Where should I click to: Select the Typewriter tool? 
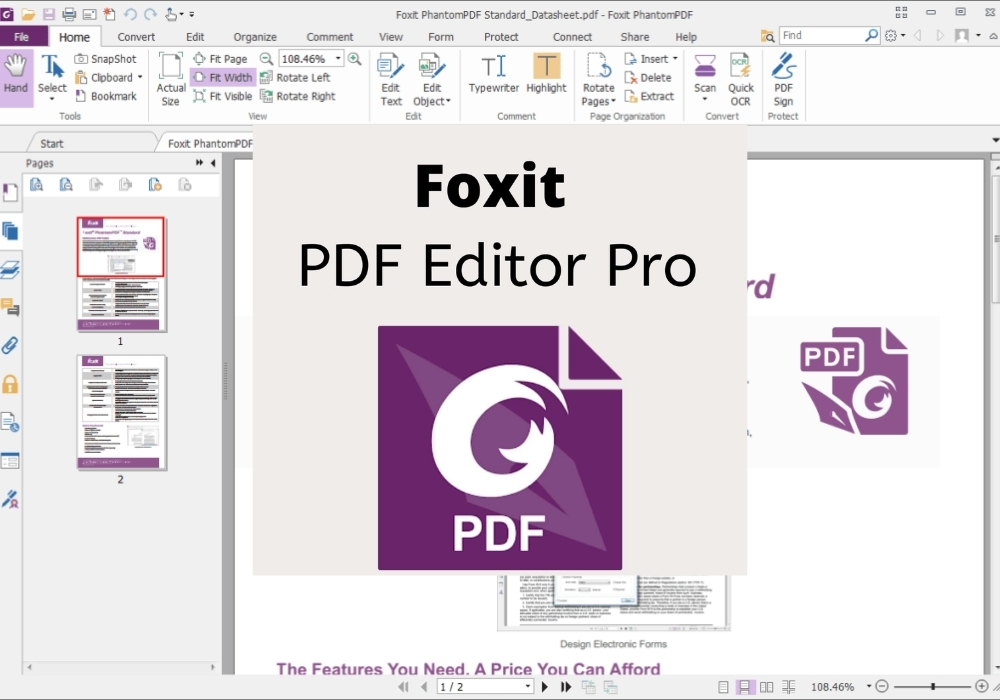point(494,74)
